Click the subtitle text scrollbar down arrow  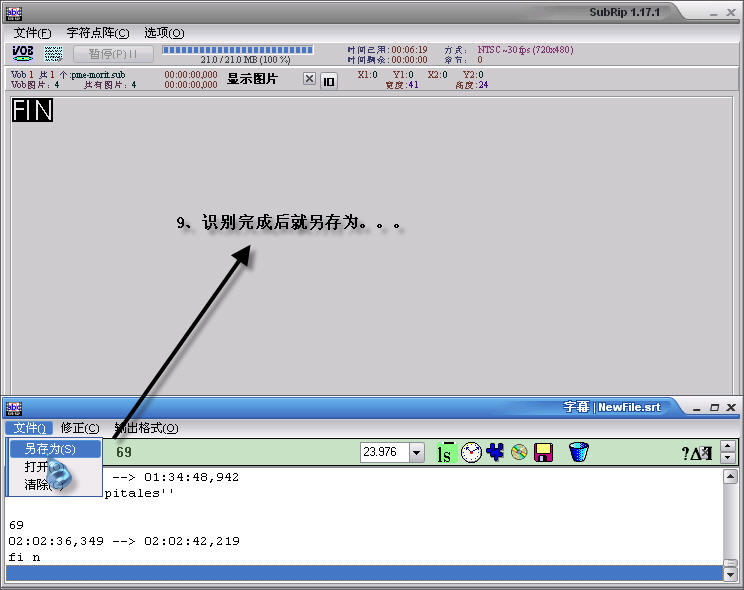(x=730, y=574)
